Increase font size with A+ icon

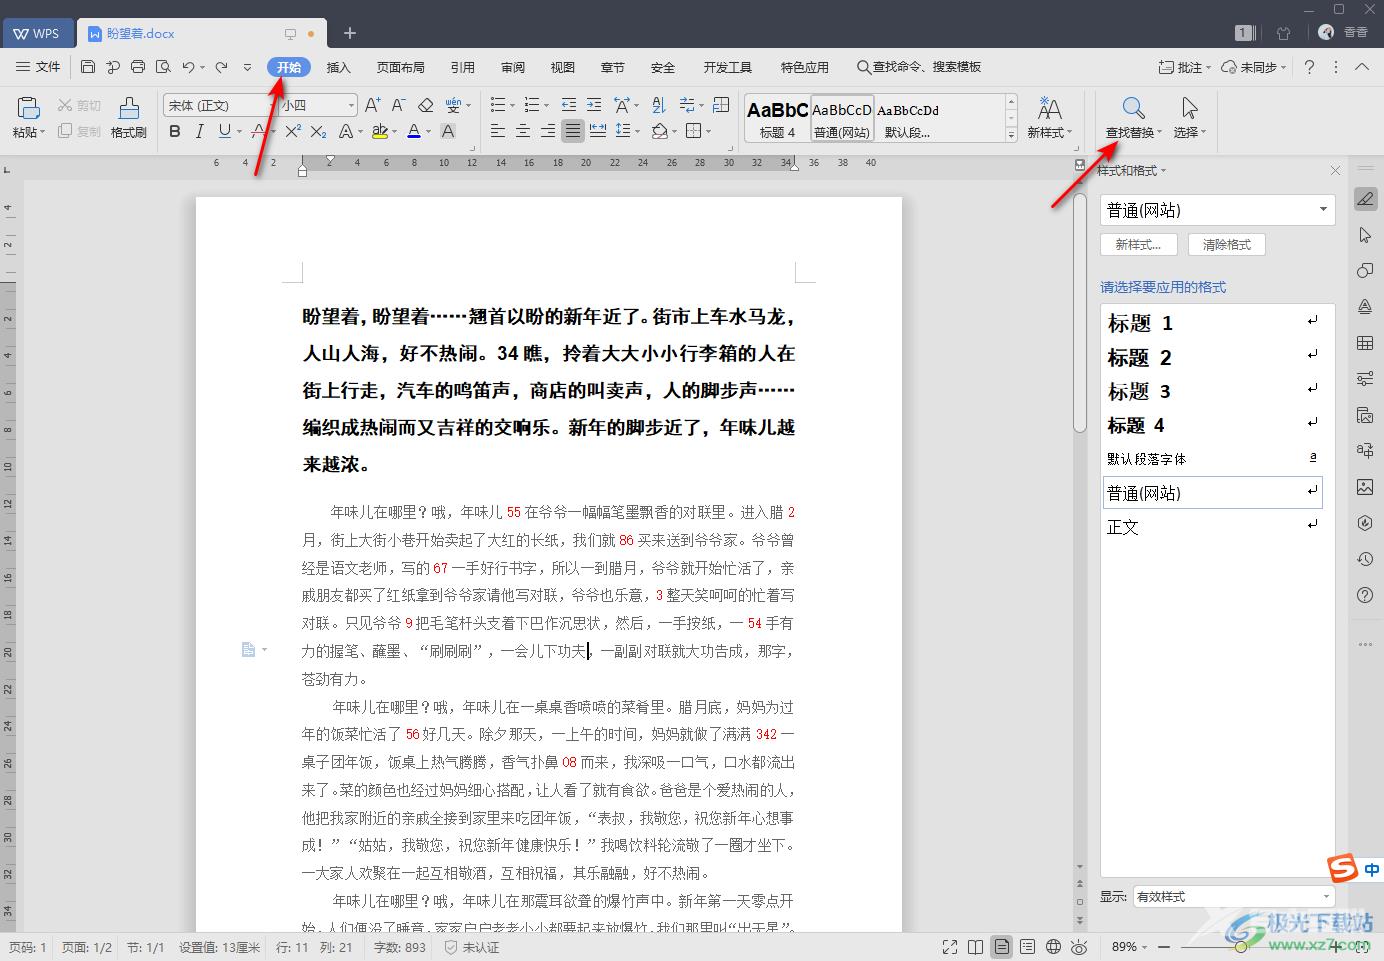click(x=372, y=105)
